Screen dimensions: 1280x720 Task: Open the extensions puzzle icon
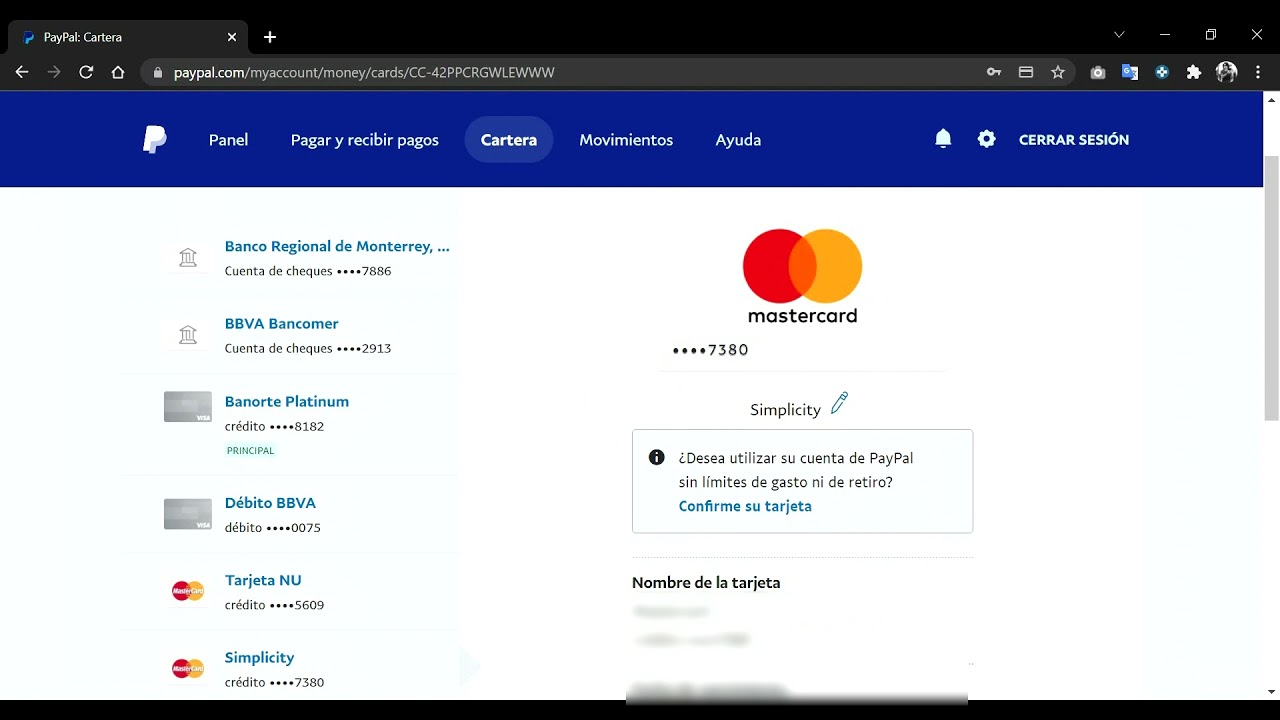click(1194, 72)
